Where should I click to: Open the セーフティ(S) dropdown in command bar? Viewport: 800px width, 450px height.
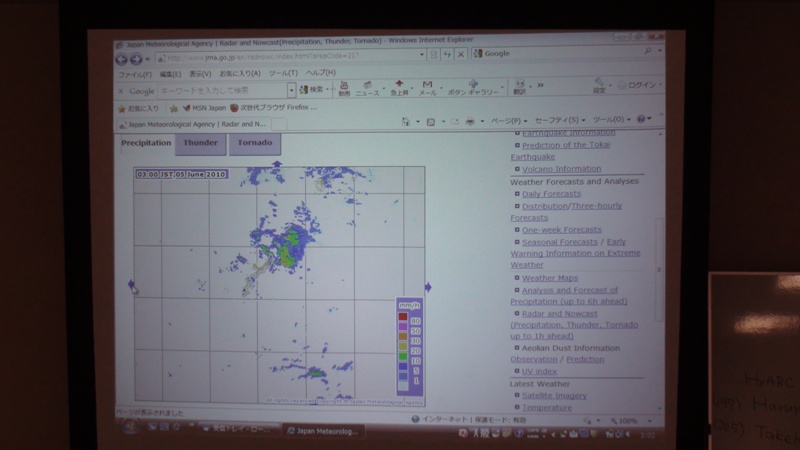tap(560, 120)
